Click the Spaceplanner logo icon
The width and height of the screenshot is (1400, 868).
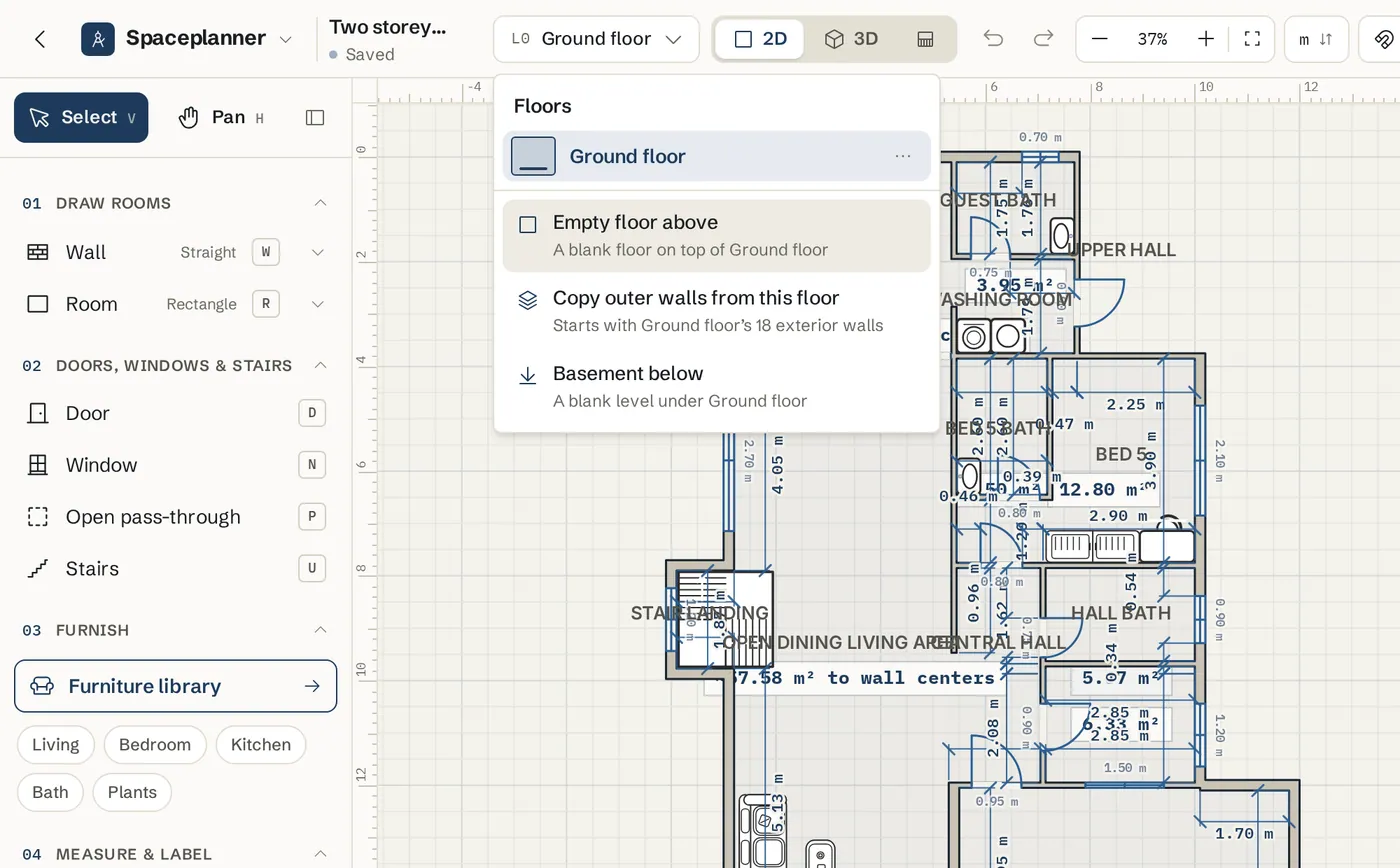[98, 39]
